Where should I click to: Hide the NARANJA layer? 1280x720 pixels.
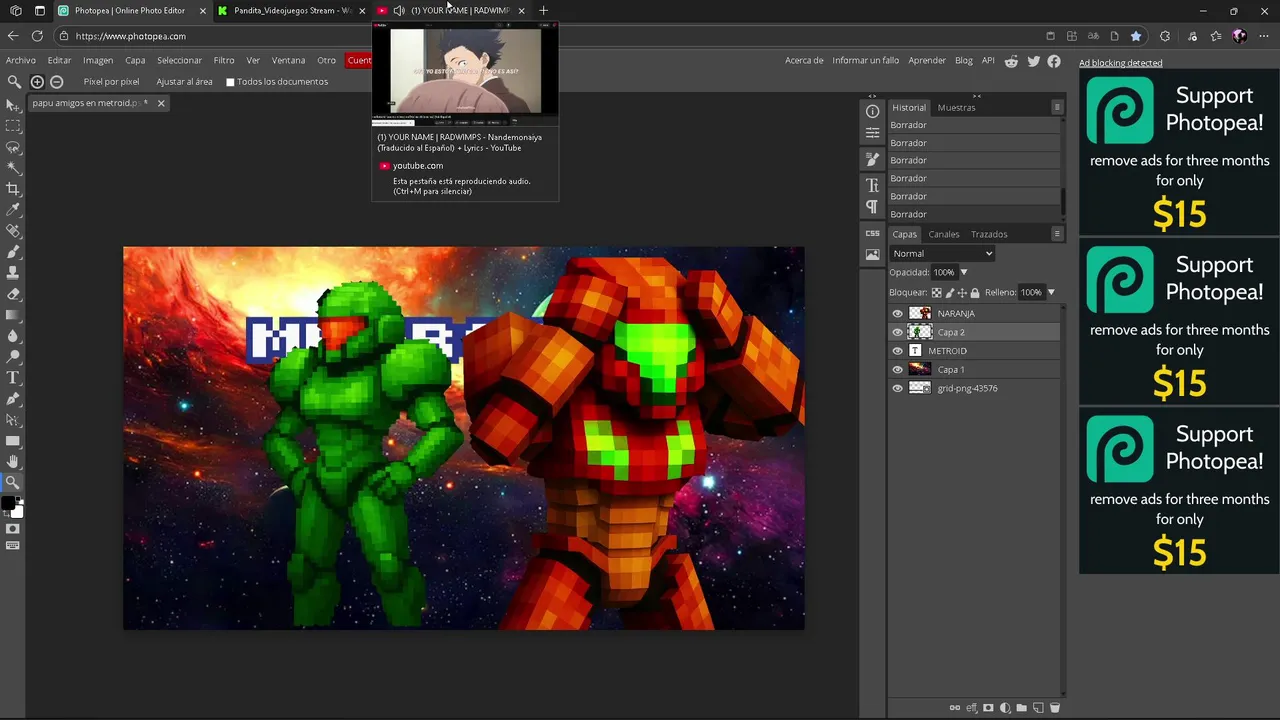click(x=897, y=314)
